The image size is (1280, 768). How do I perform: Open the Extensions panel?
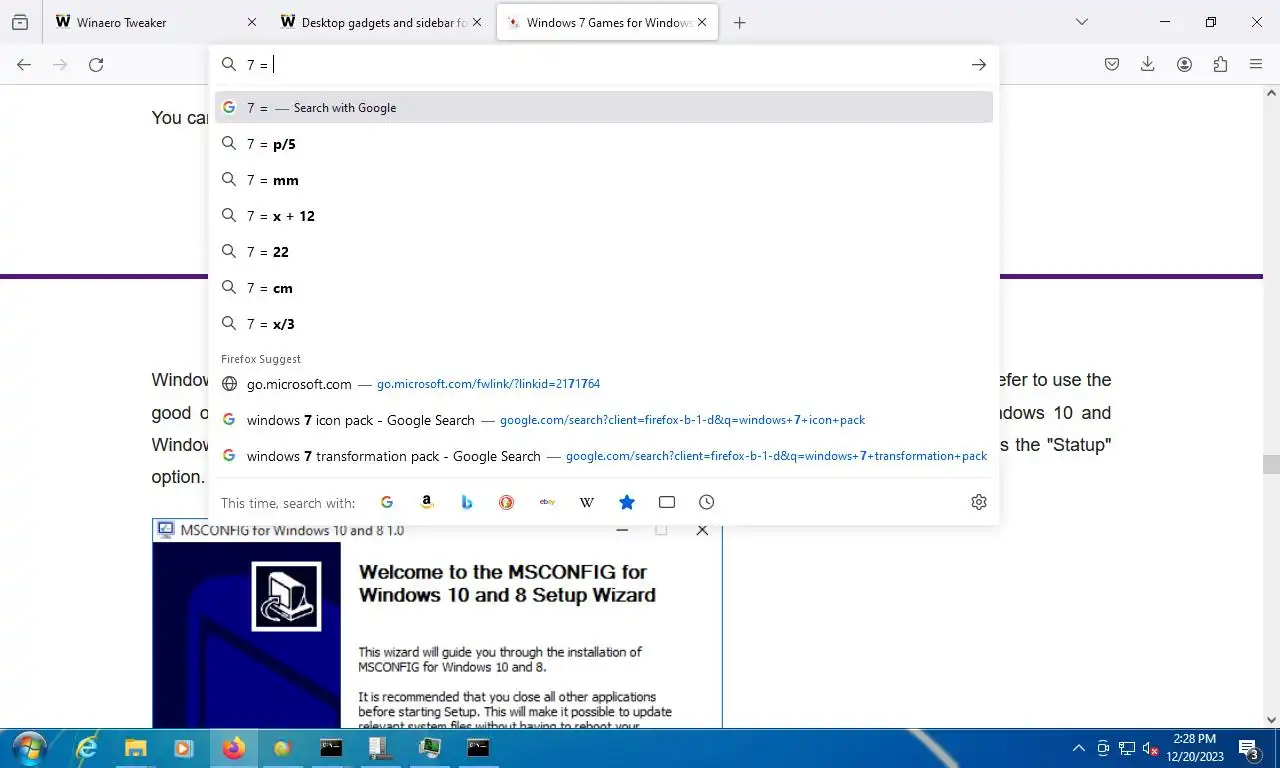click(1220, 64)
